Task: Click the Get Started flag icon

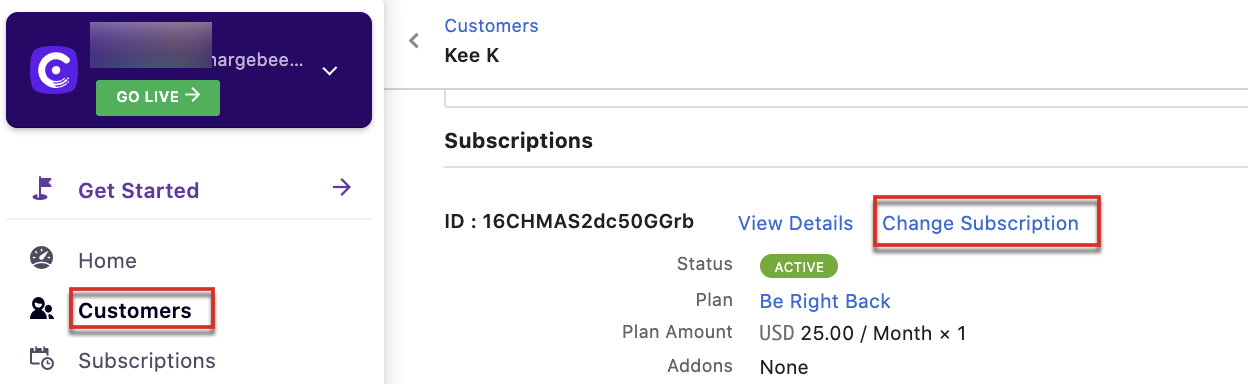Action: 42,189
